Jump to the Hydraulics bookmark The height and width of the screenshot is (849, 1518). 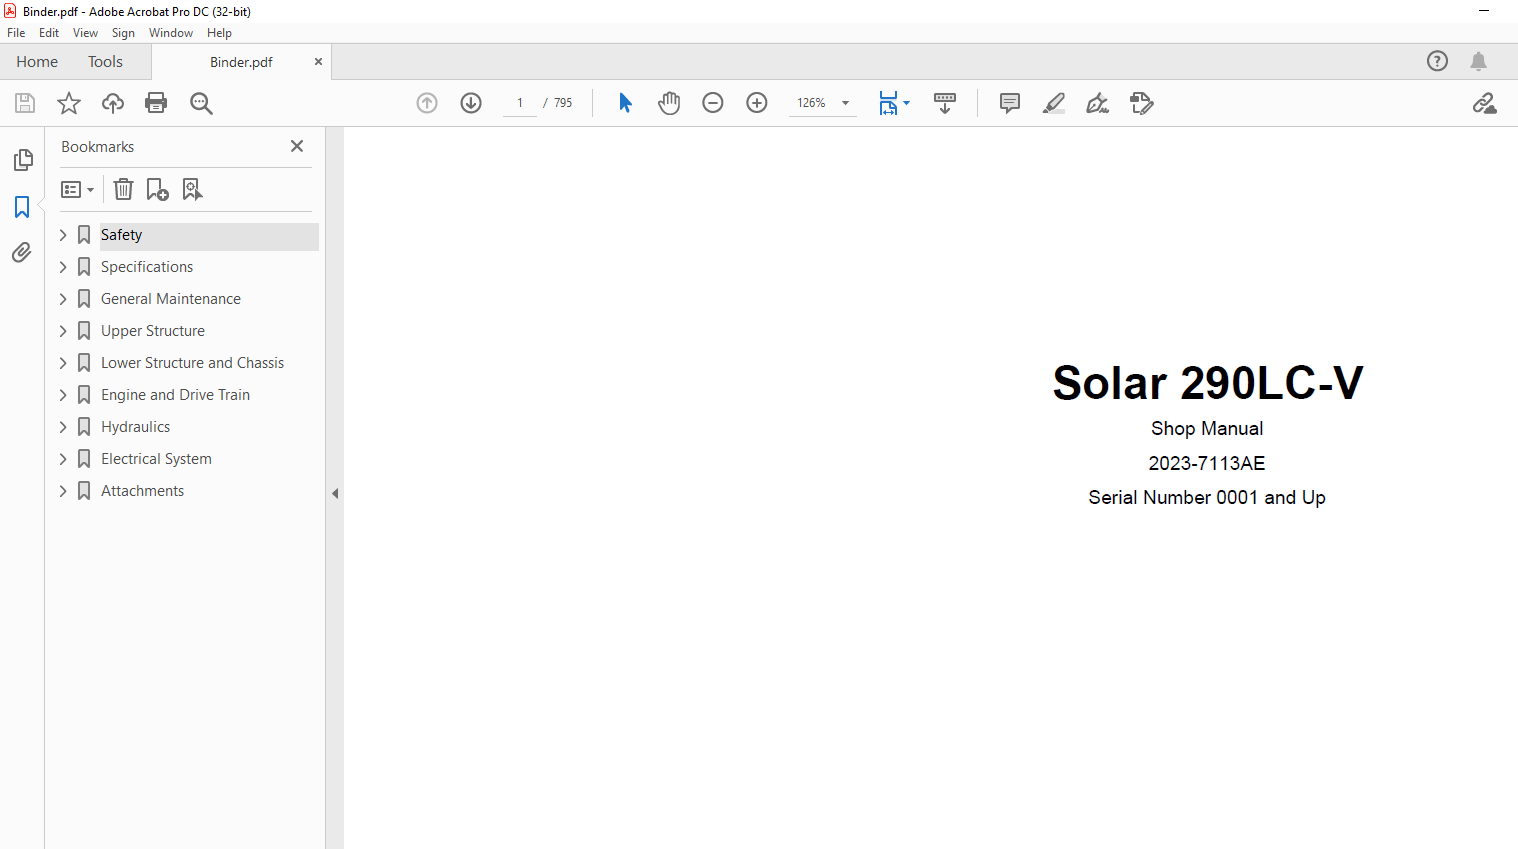pos(136,427)
